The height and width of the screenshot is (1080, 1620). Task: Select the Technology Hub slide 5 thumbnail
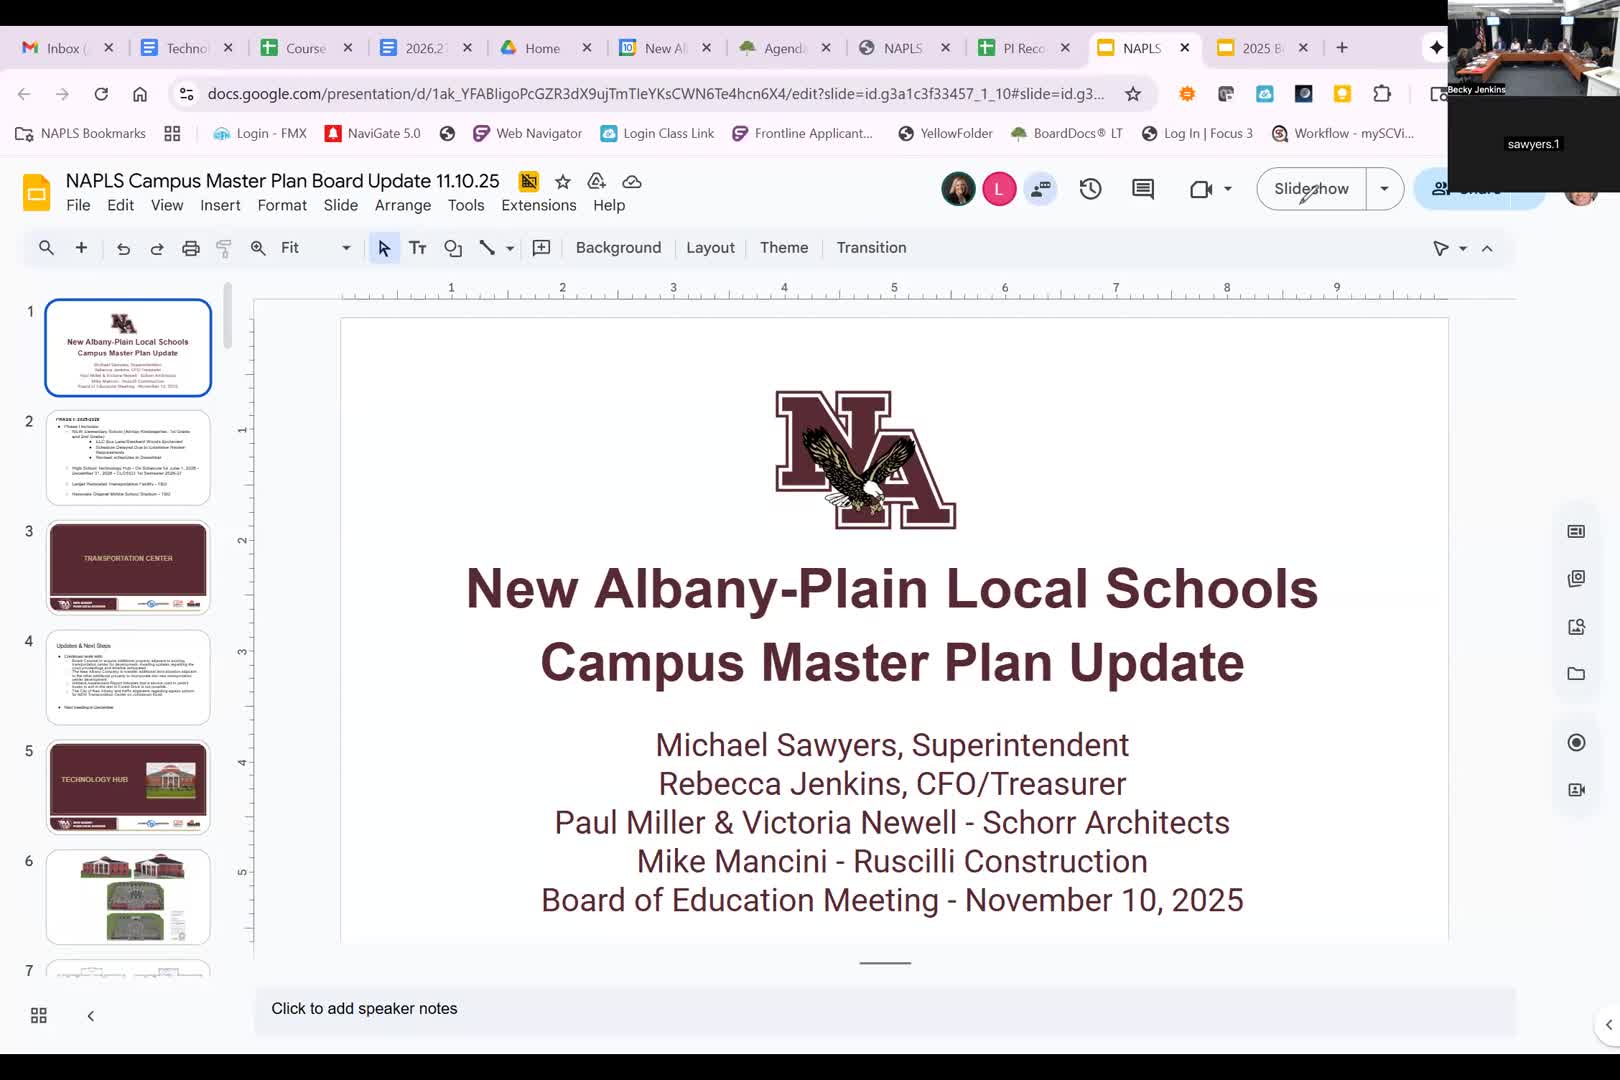(128, 787)
